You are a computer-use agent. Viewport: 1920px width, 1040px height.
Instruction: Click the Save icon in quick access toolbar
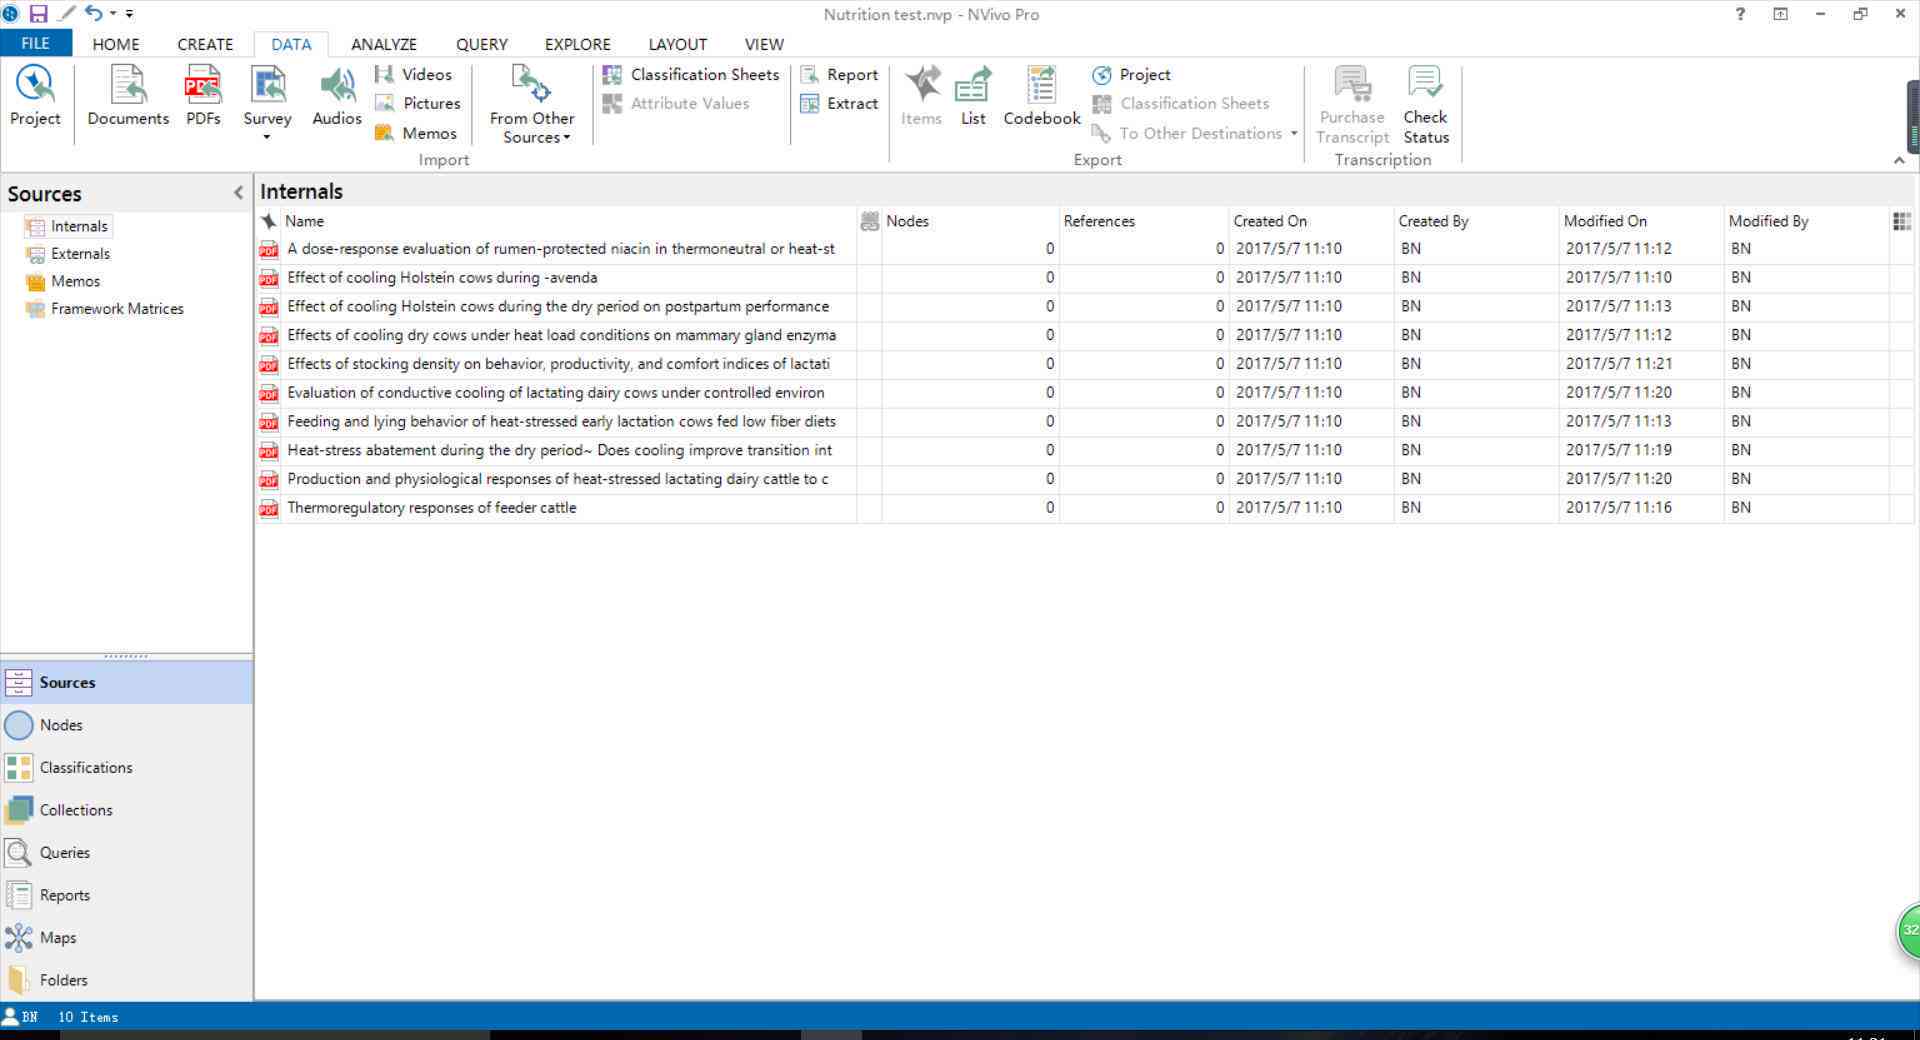[38, 14]
